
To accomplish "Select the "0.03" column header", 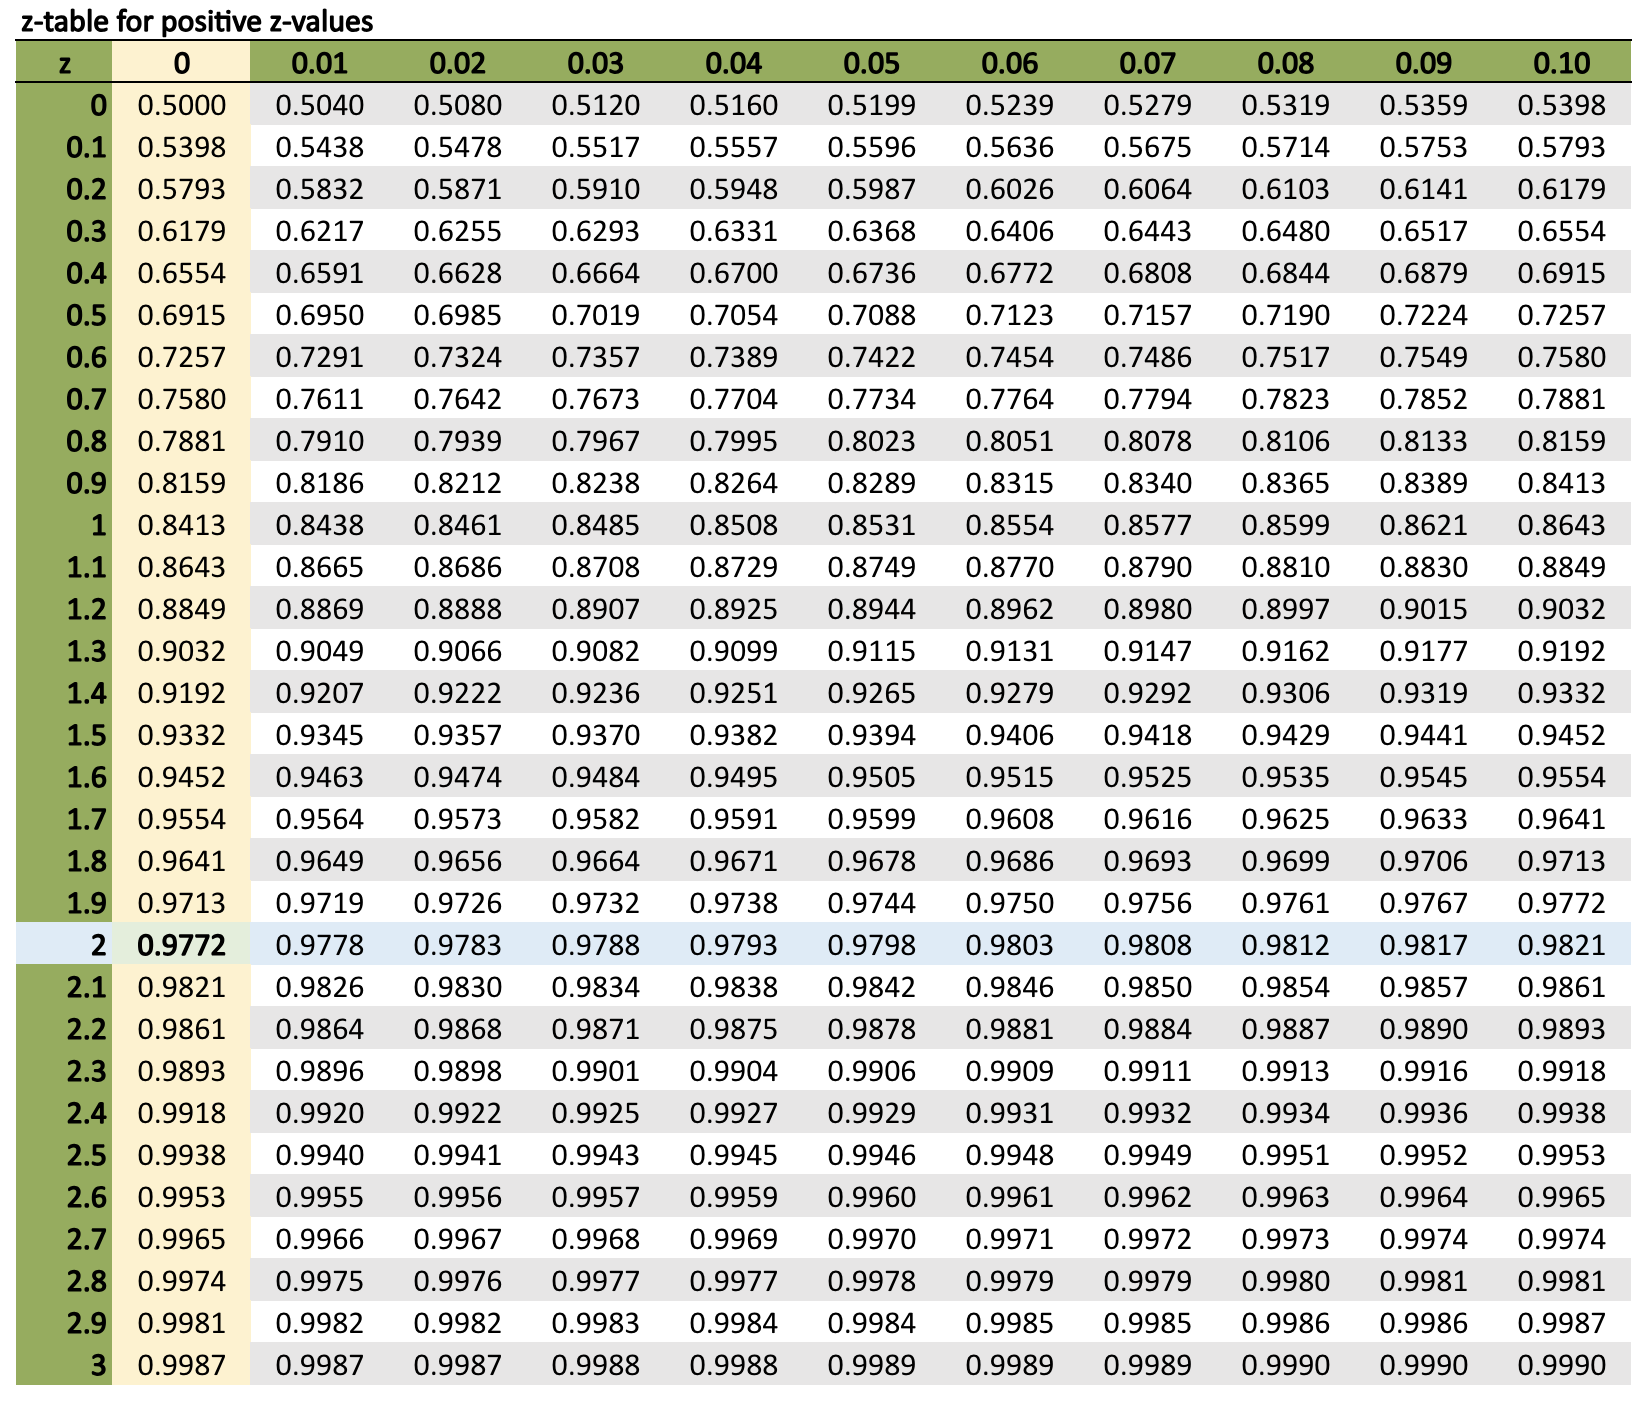I will point(595,63).
